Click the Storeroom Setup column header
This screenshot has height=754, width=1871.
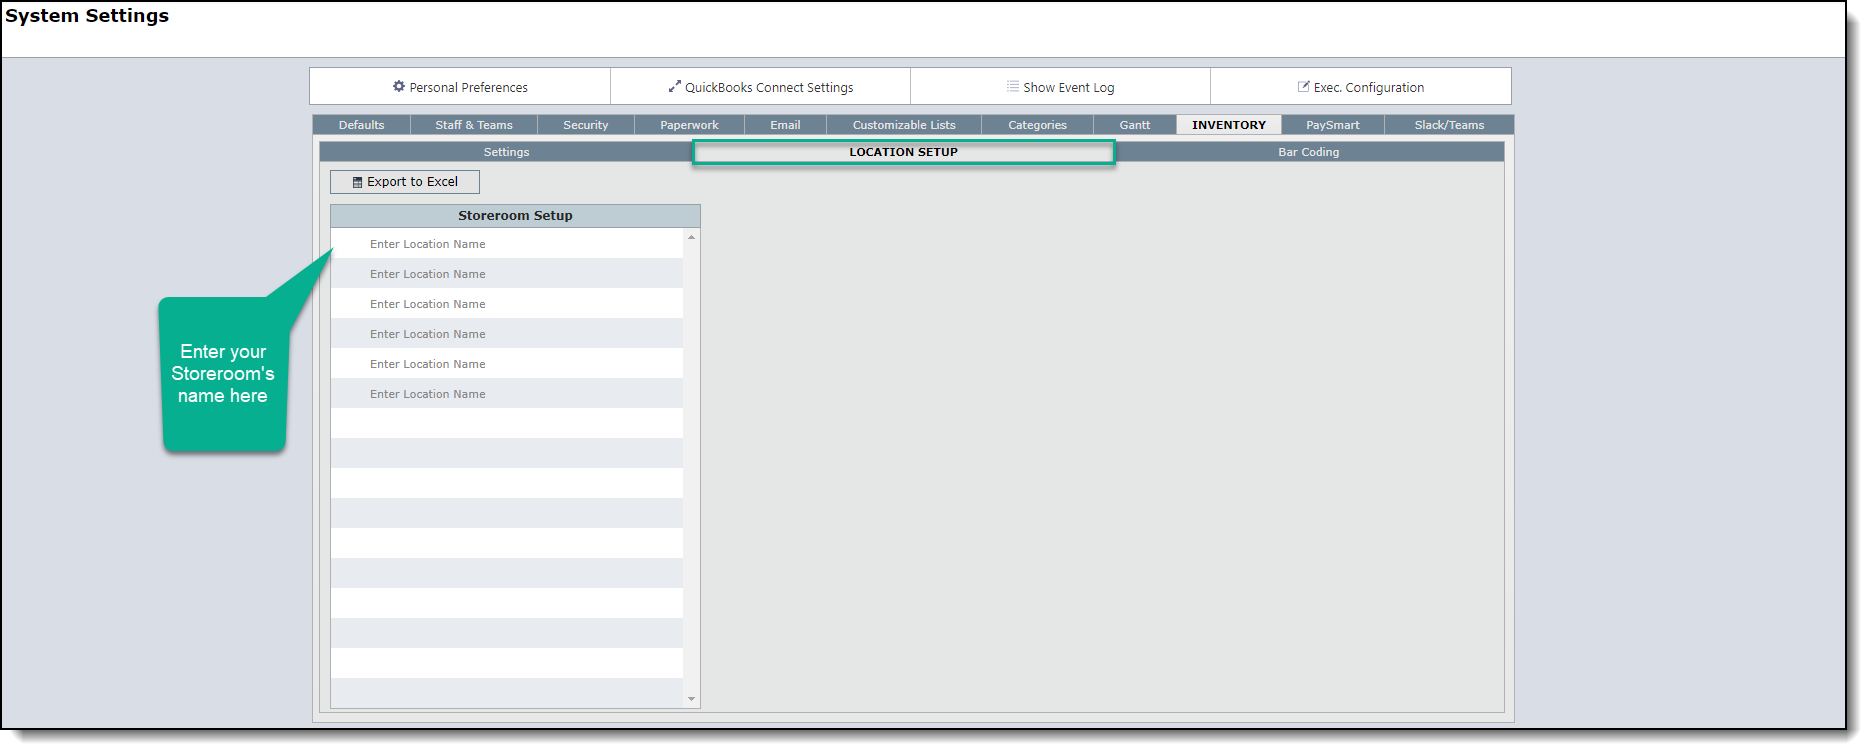click(x=515, y=216)
